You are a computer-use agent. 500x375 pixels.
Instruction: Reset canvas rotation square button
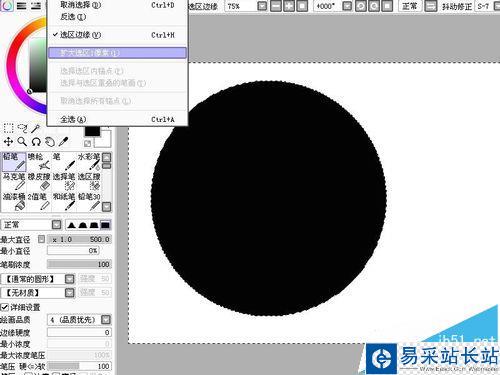tap(387, 6)
